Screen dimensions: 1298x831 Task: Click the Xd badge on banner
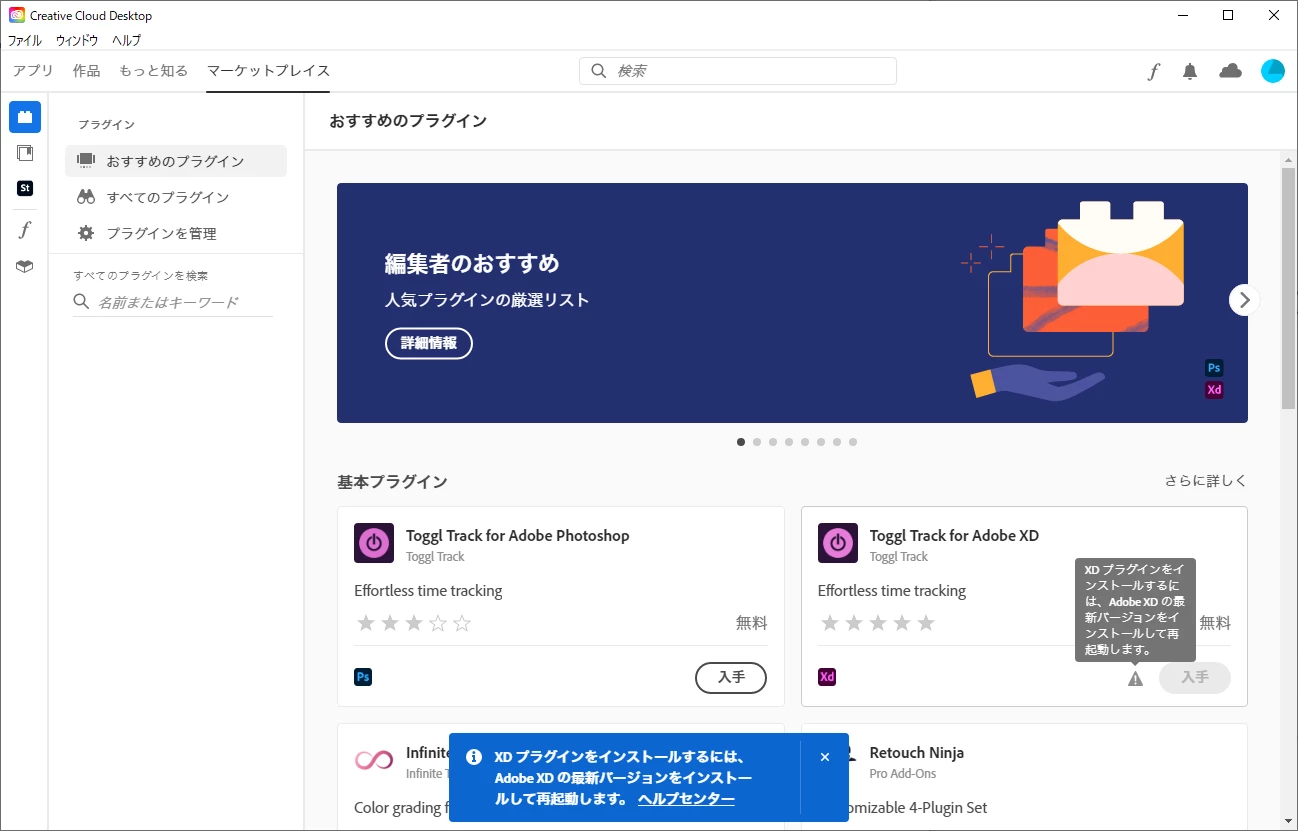pyautogui.click(x=1214, y=390)
